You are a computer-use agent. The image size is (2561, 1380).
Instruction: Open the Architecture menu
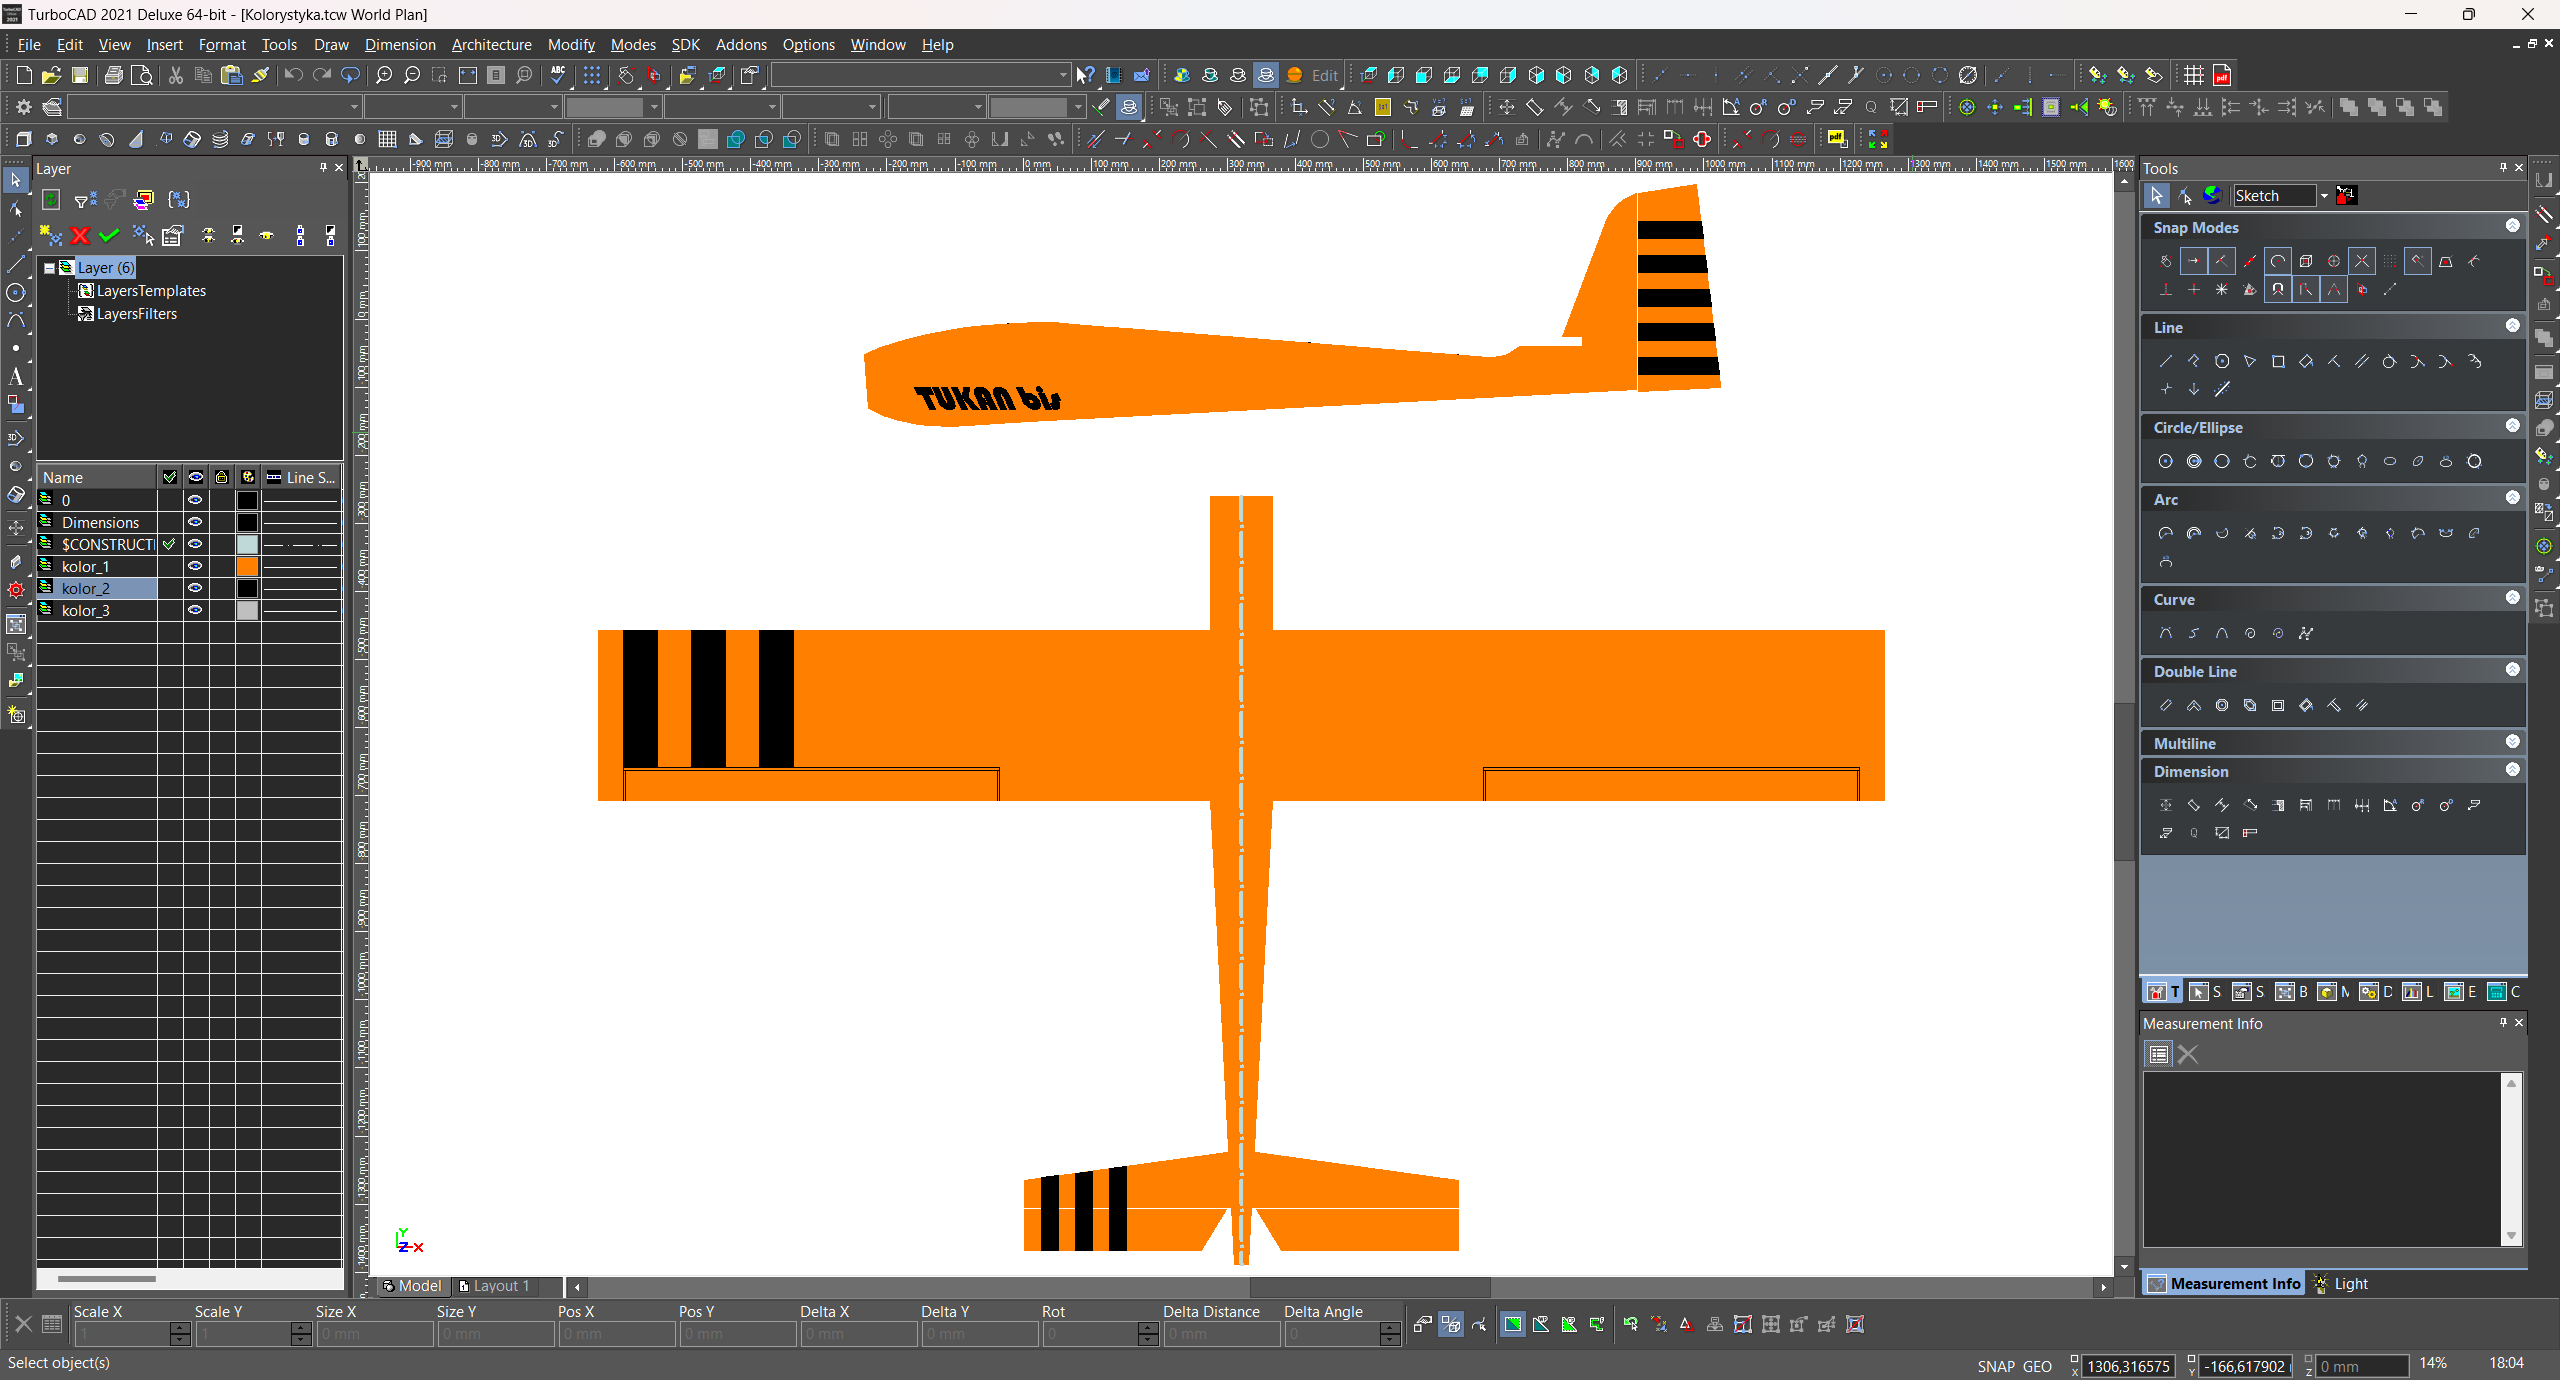tap(491, 45)
